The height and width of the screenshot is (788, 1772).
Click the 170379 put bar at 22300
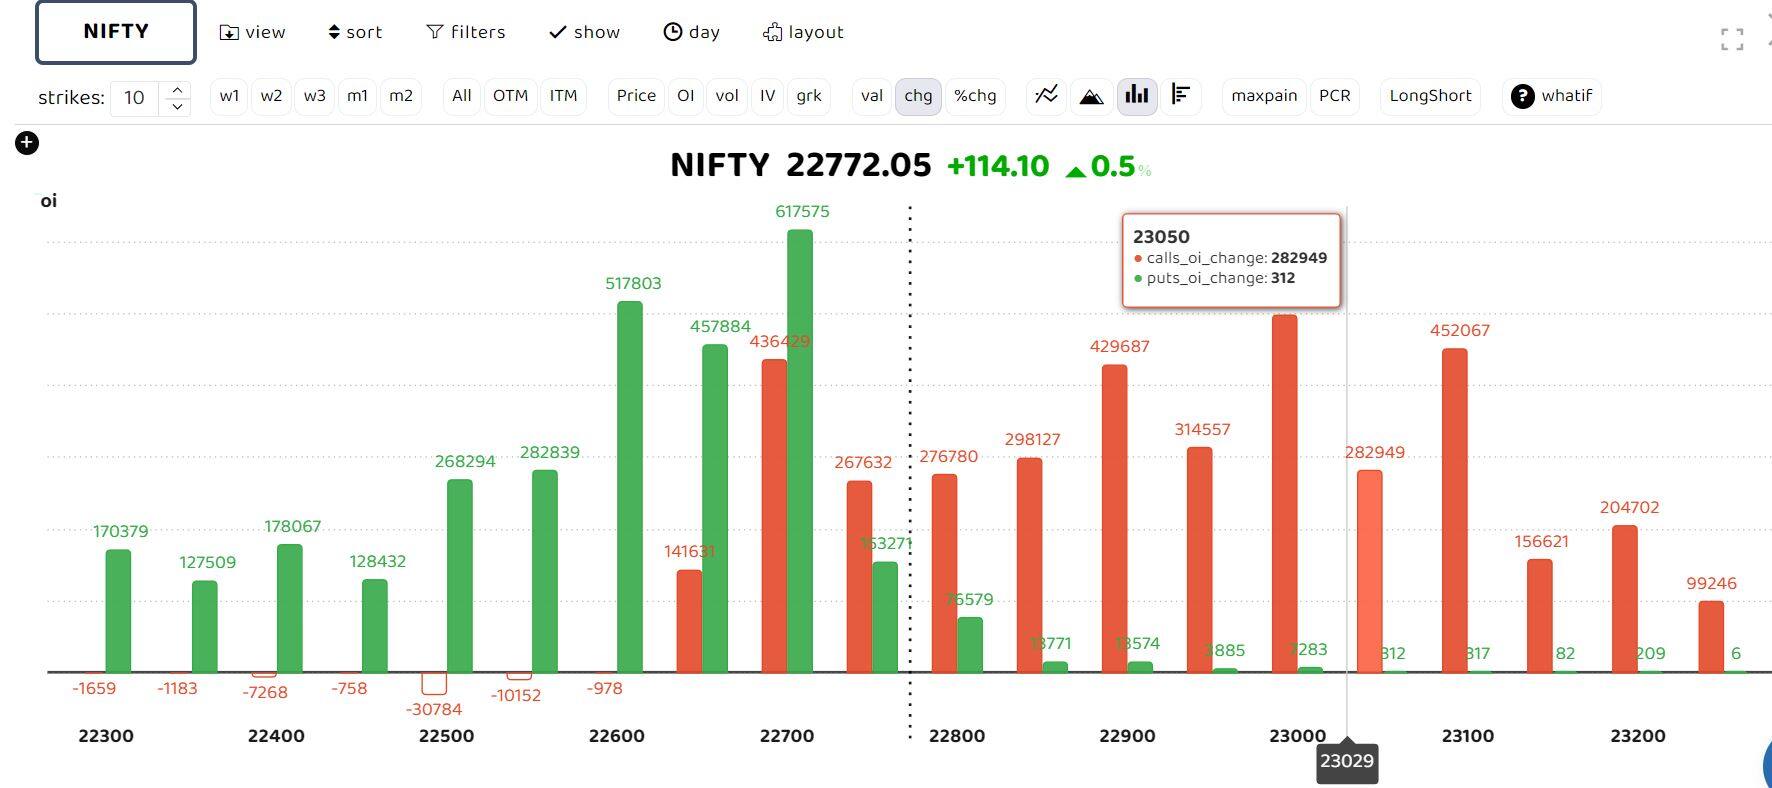pos(118,611)
